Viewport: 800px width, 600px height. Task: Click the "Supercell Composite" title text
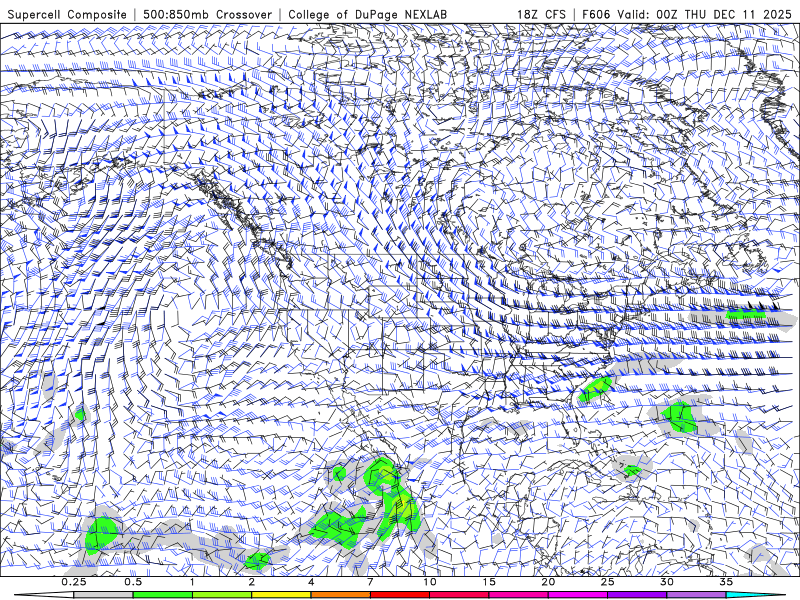coord(67,14)
